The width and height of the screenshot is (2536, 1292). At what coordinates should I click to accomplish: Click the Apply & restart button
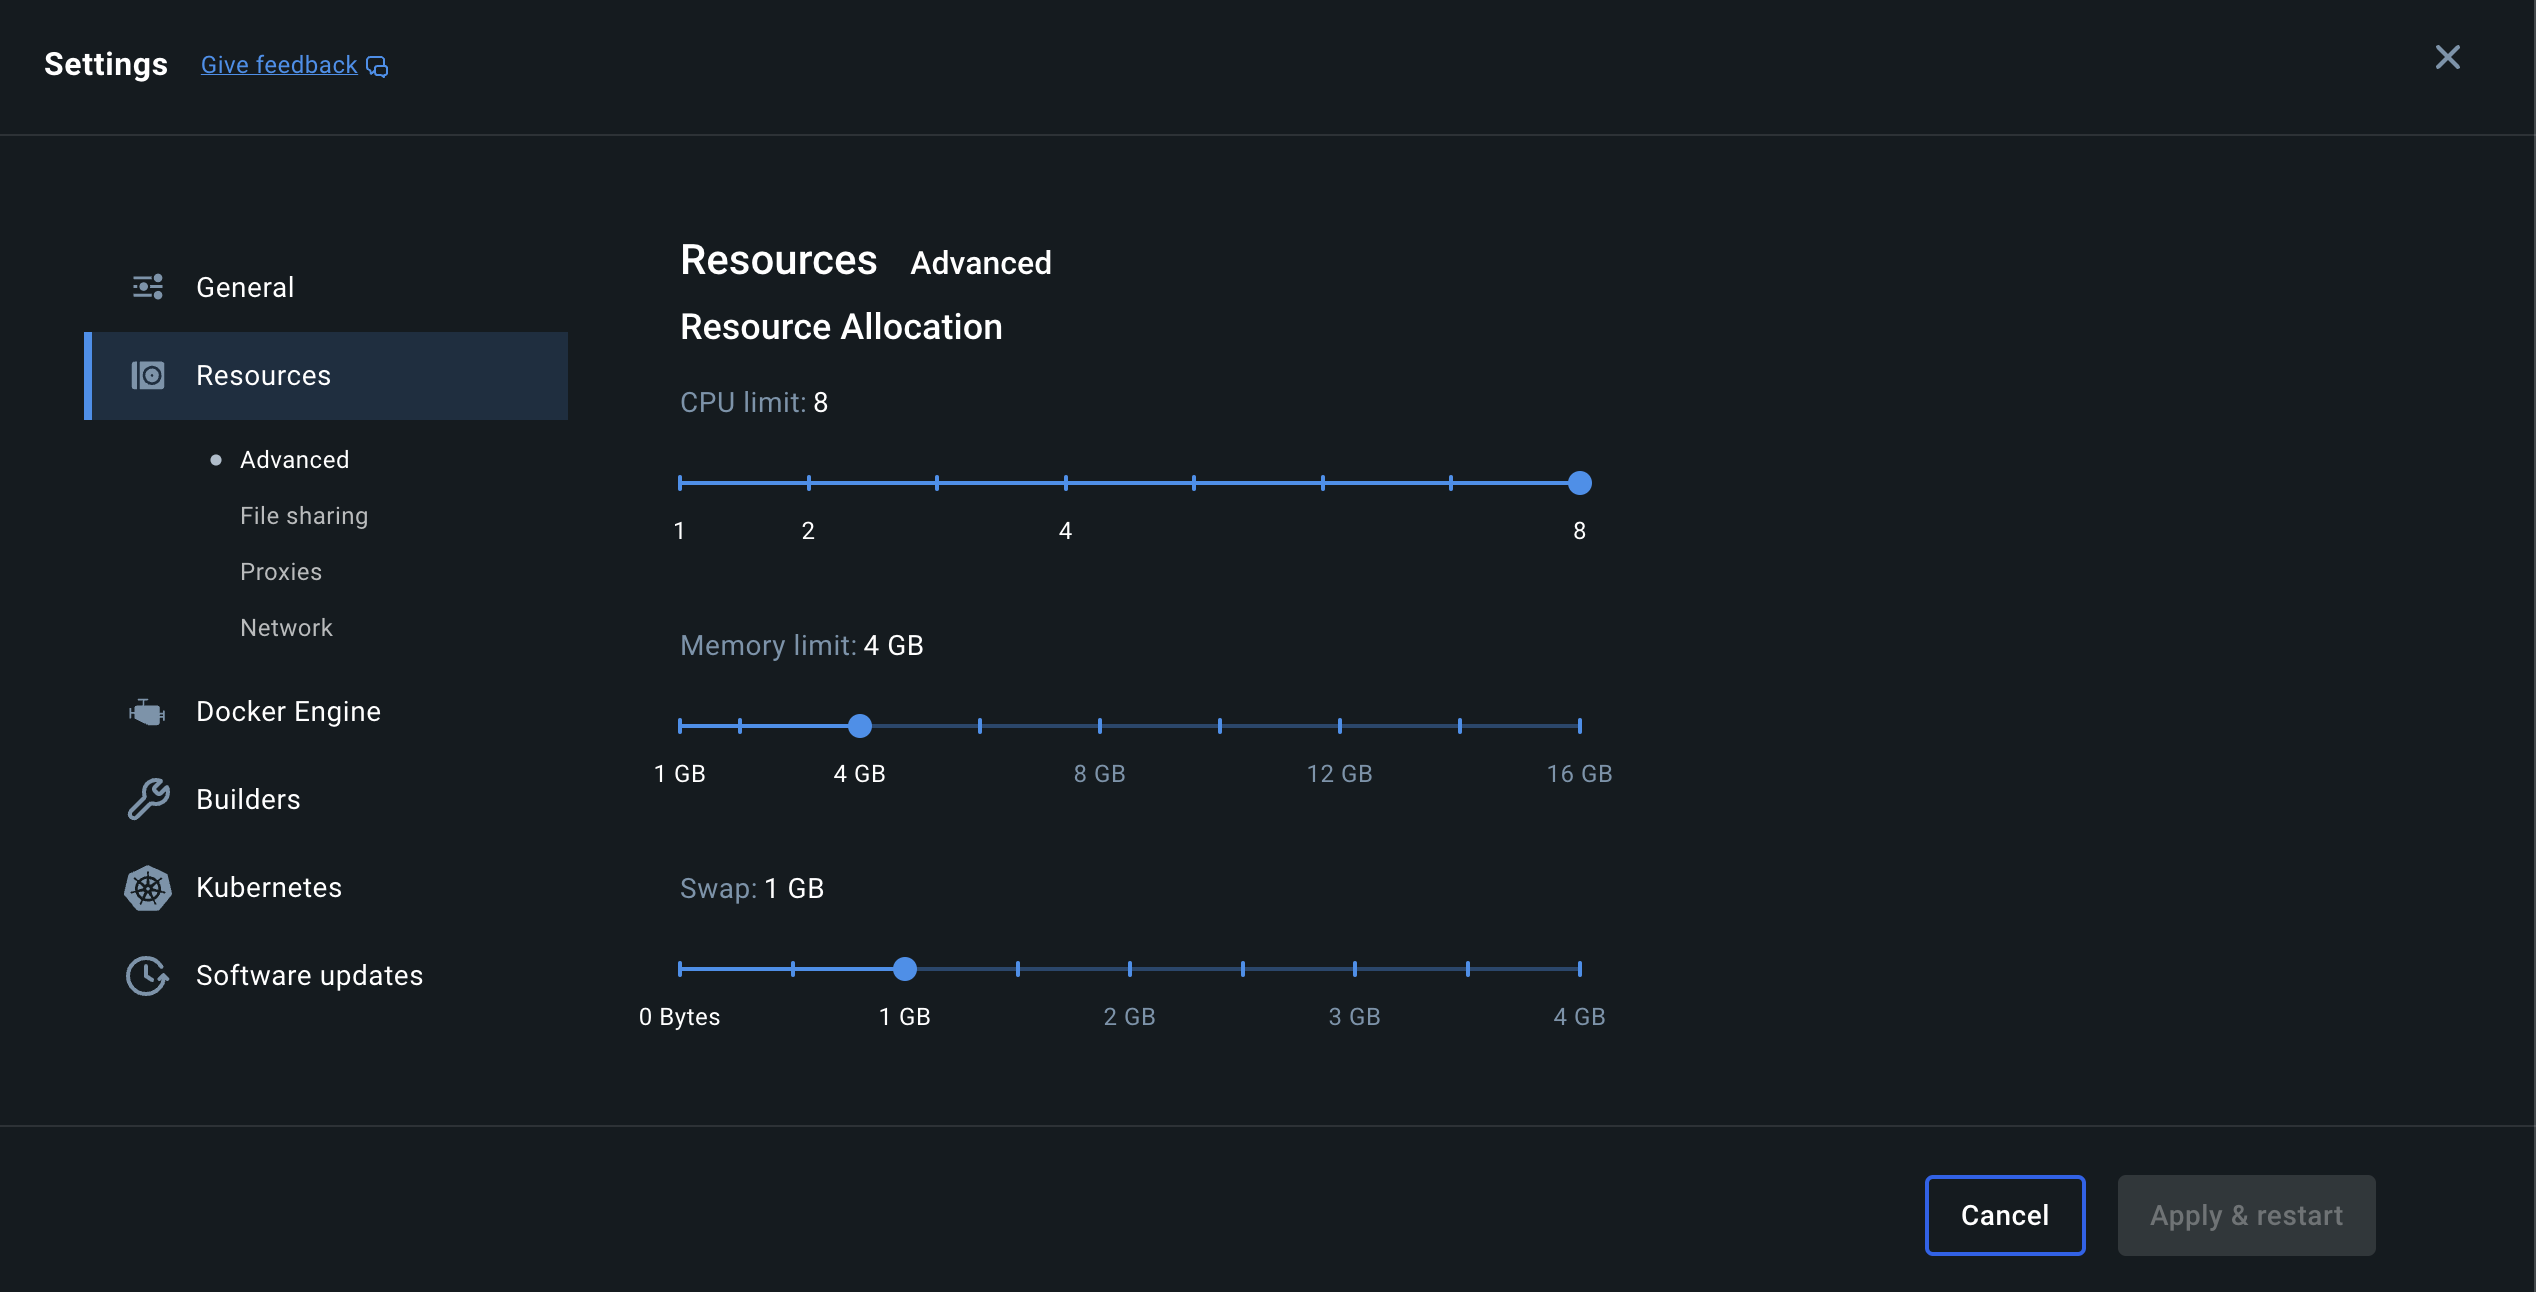pyautogui.click(x=2246, y=1215)
